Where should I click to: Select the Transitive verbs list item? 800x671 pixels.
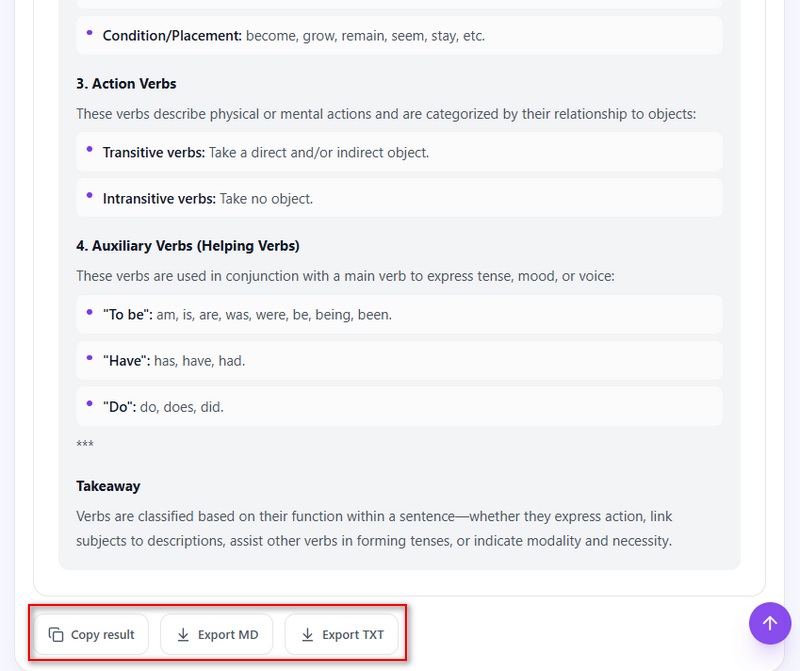(399, 152)
